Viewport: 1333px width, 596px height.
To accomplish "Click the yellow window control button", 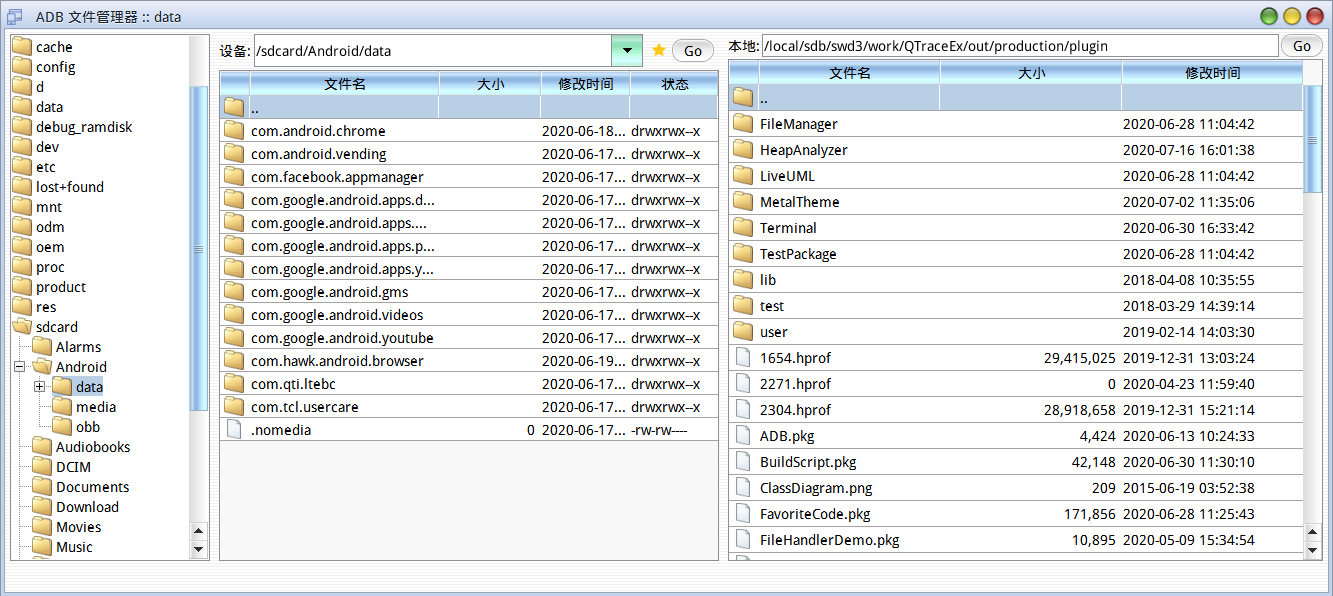I will point(1292,16).
